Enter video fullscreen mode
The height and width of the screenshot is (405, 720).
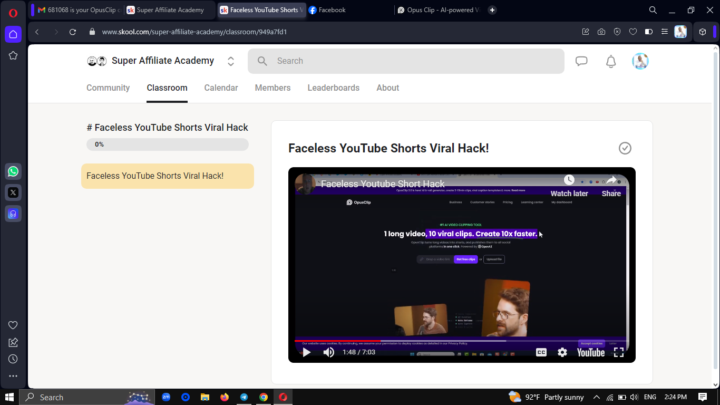[x=619, y=352]
